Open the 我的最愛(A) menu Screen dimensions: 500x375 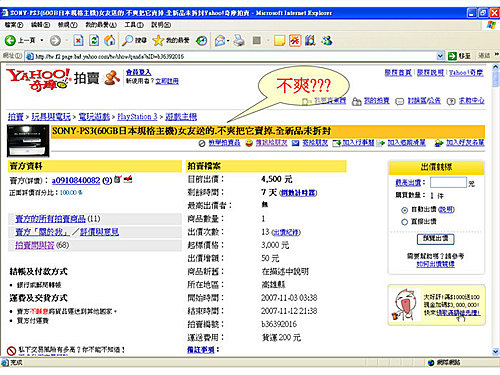coord(101,25)
